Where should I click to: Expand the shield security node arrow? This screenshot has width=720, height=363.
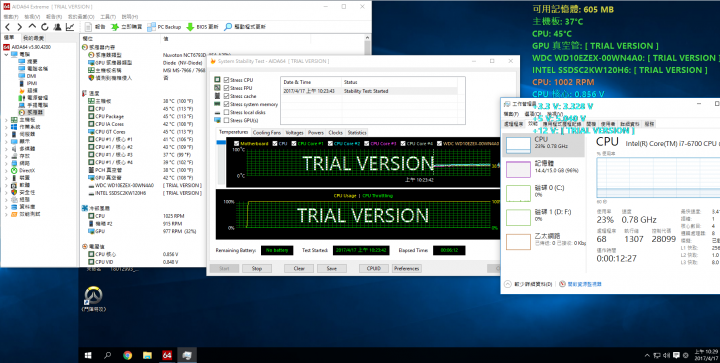(x=6, y=192)
